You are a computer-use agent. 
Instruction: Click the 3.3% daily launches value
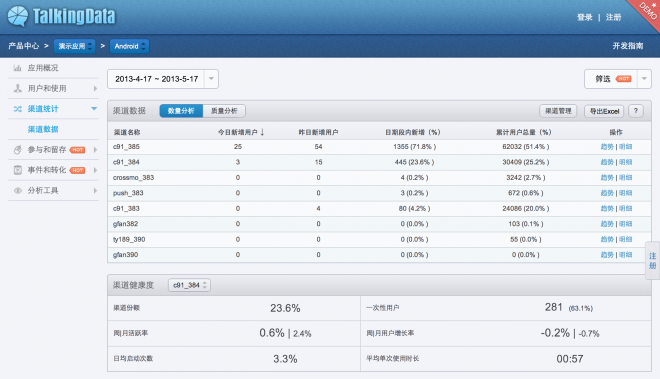click(285, 359)
